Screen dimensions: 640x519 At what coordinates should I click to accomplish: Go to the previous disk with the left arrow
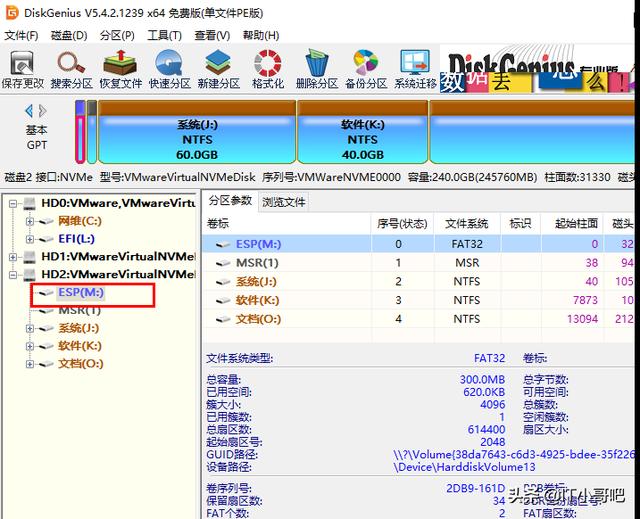29,111
